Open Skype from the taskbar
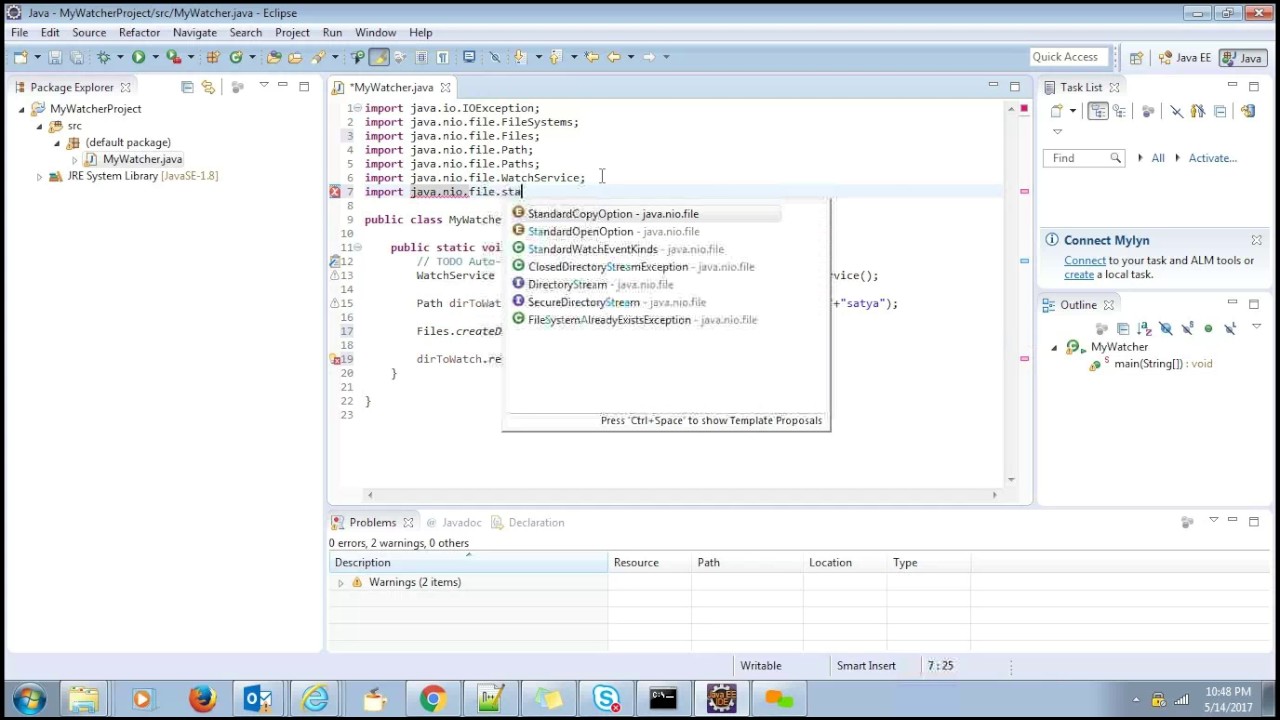Screen dimensions: 1280x720 tap(606, 698)
